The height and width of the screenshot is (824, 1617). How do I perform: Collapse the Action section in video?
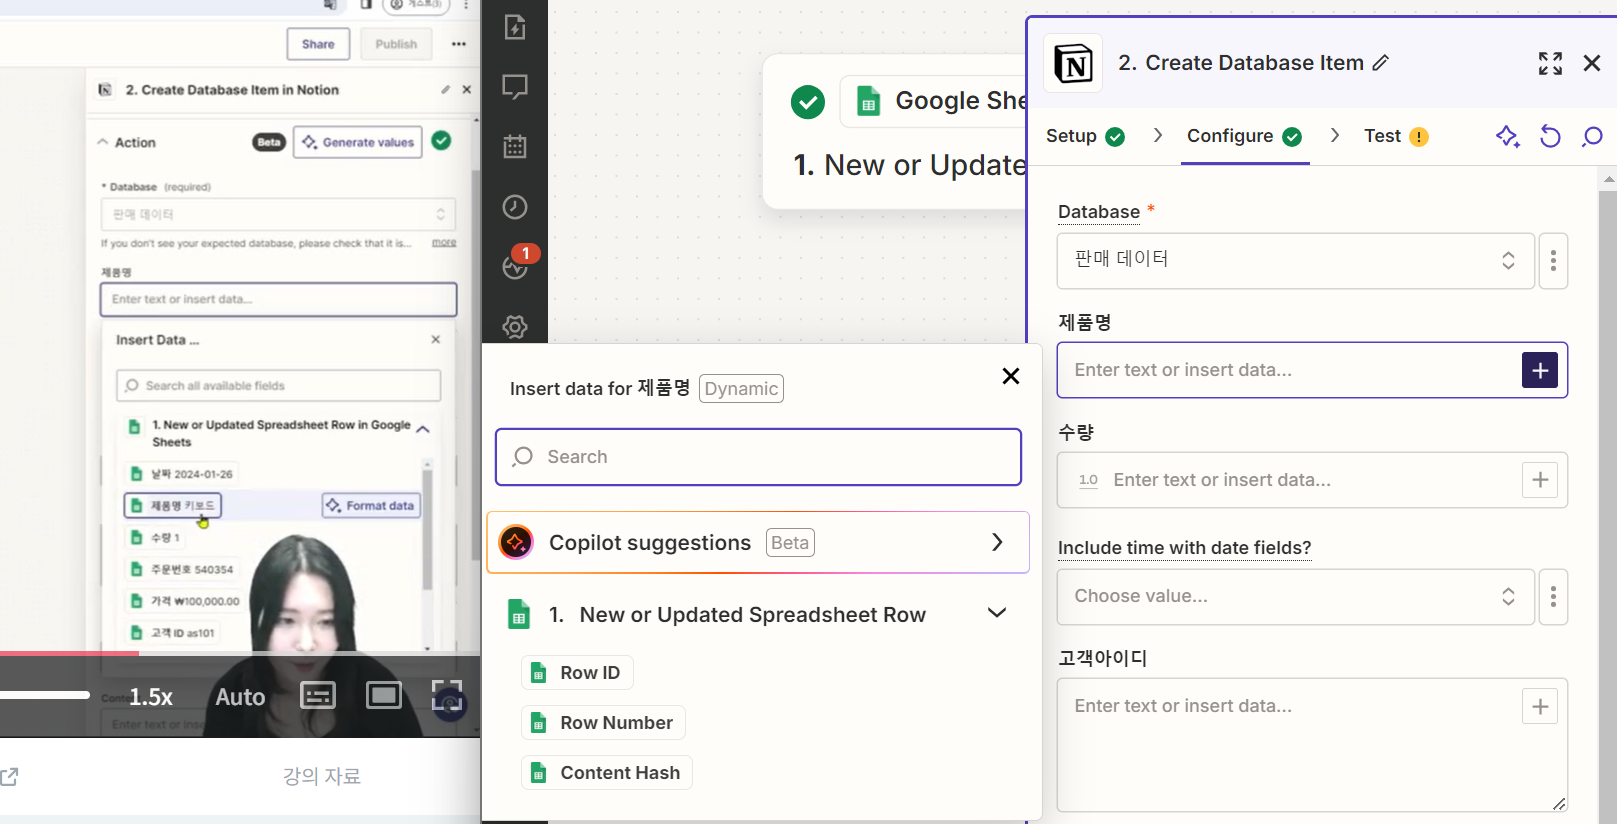103,143
